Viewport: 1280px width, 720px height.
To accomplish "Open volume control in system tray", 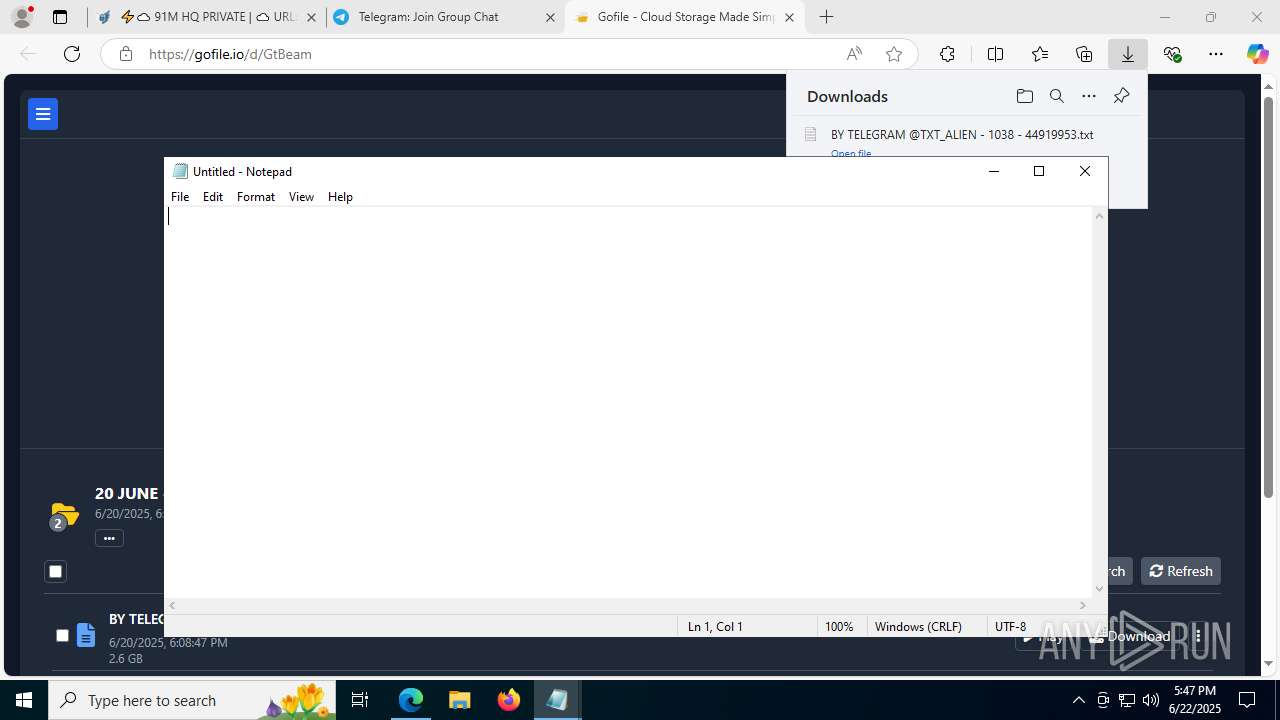I will point(1150,700).
